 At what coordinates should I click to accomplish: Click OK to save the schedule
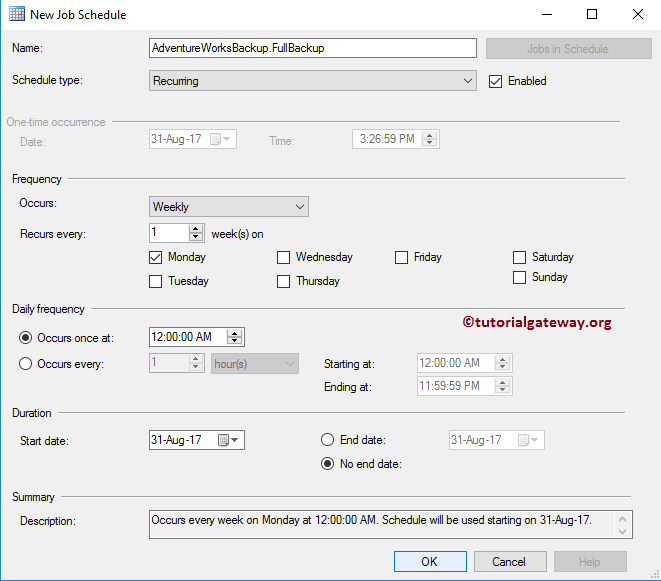tap(429, 561)
